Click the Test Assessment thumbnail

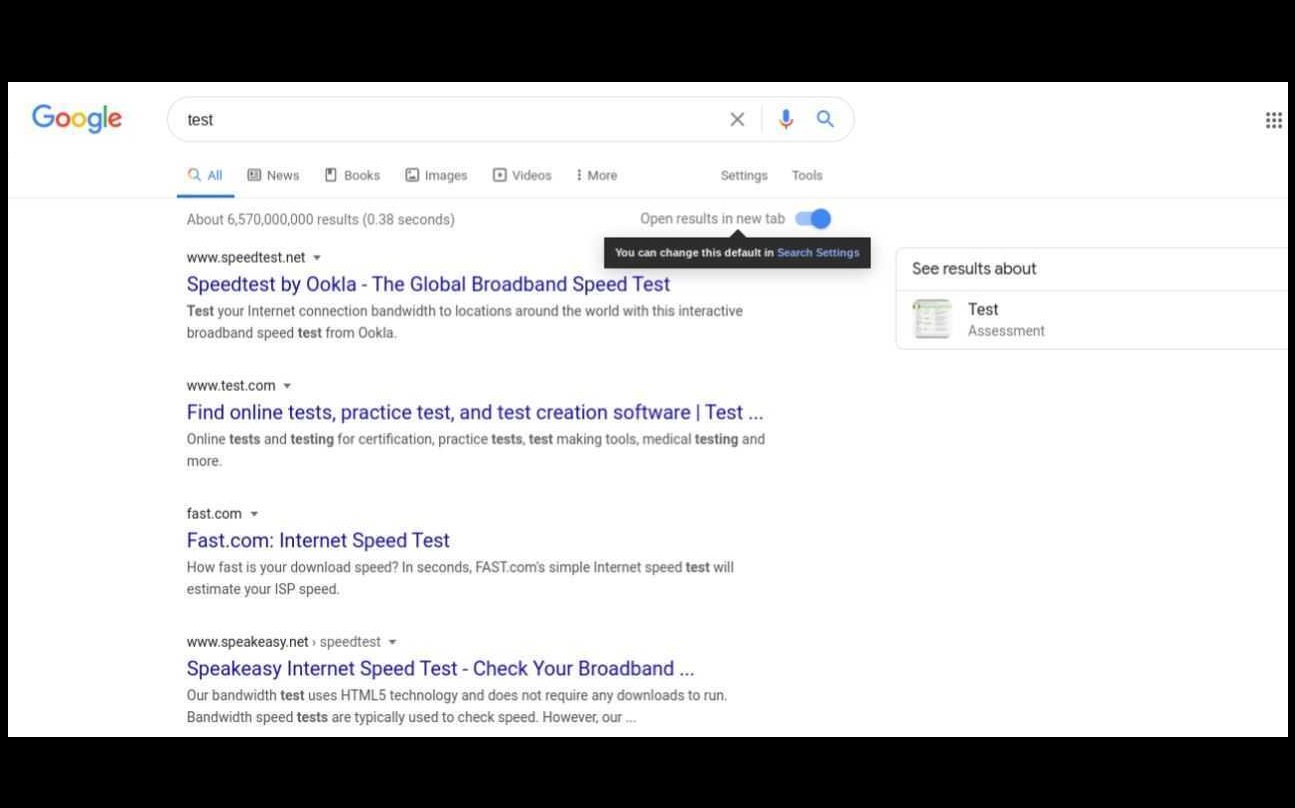[x=931, y=318]
